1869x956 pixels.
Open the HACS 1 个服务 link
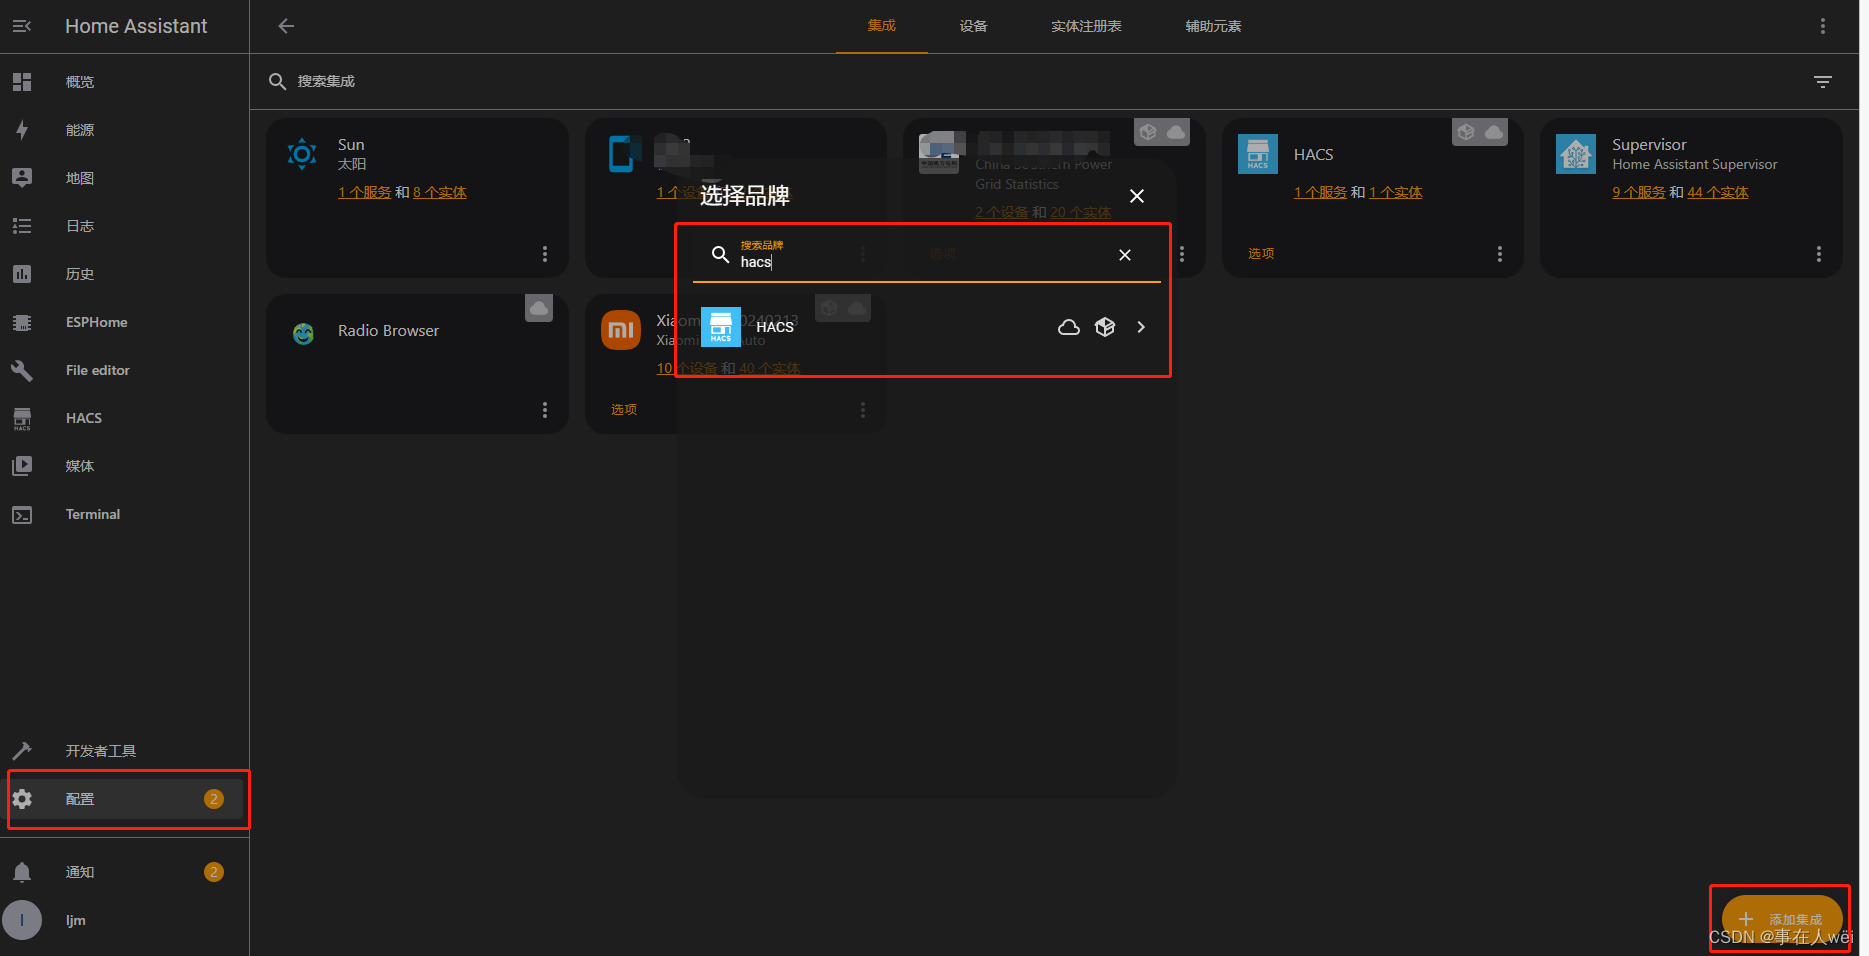[x=1320, y=192]
